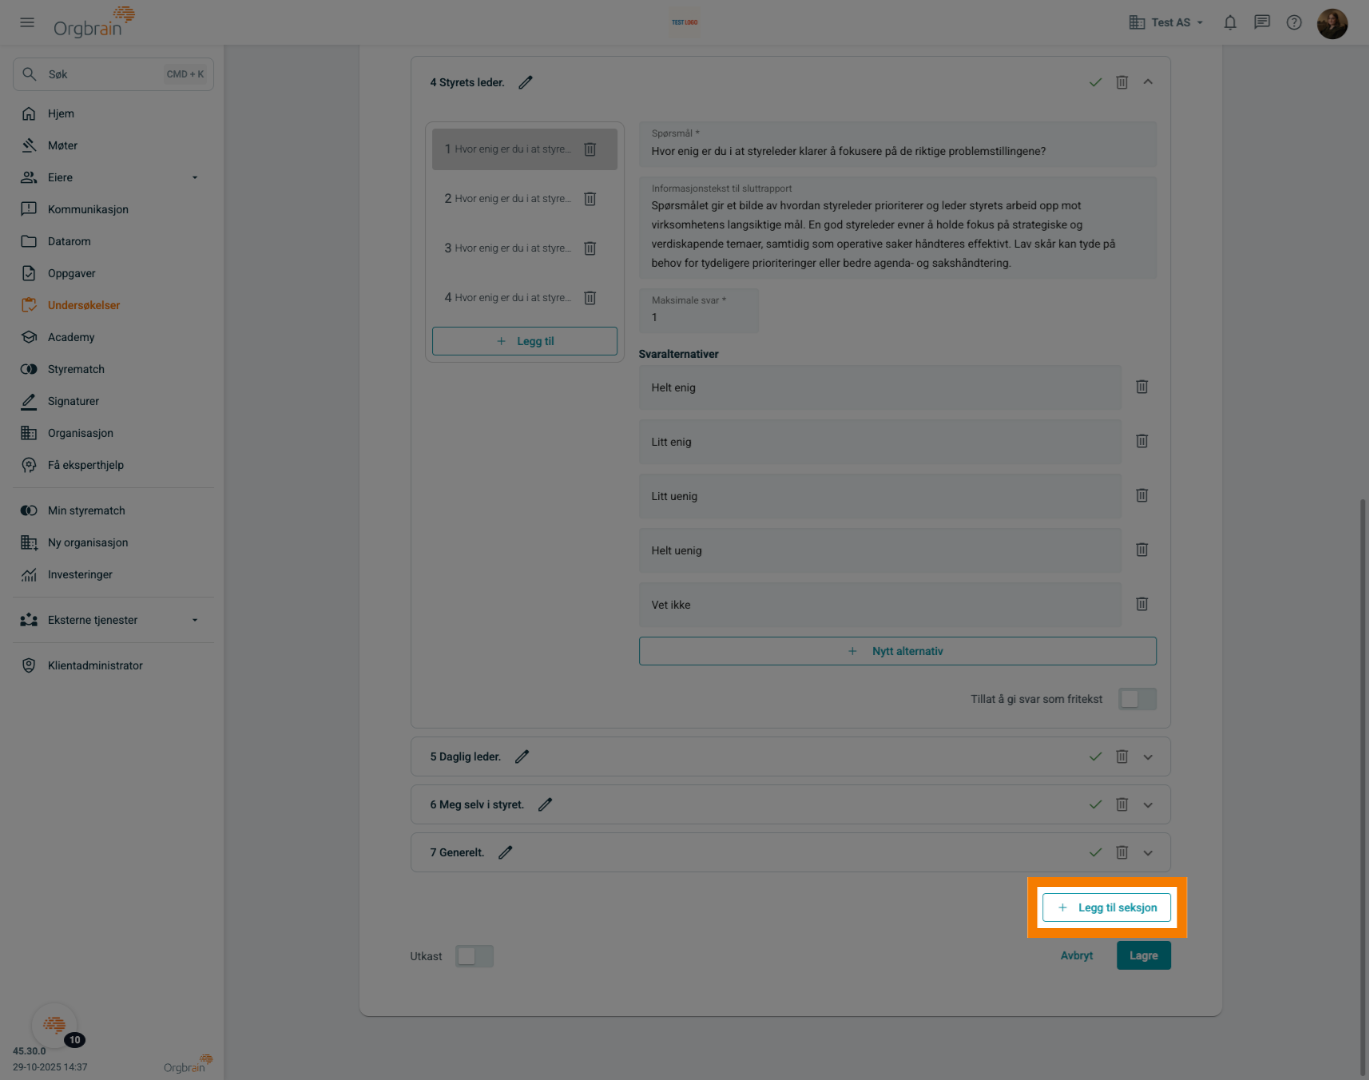
Task: Edit the 'Generelt' section title
Action: (x=505, y=853)
